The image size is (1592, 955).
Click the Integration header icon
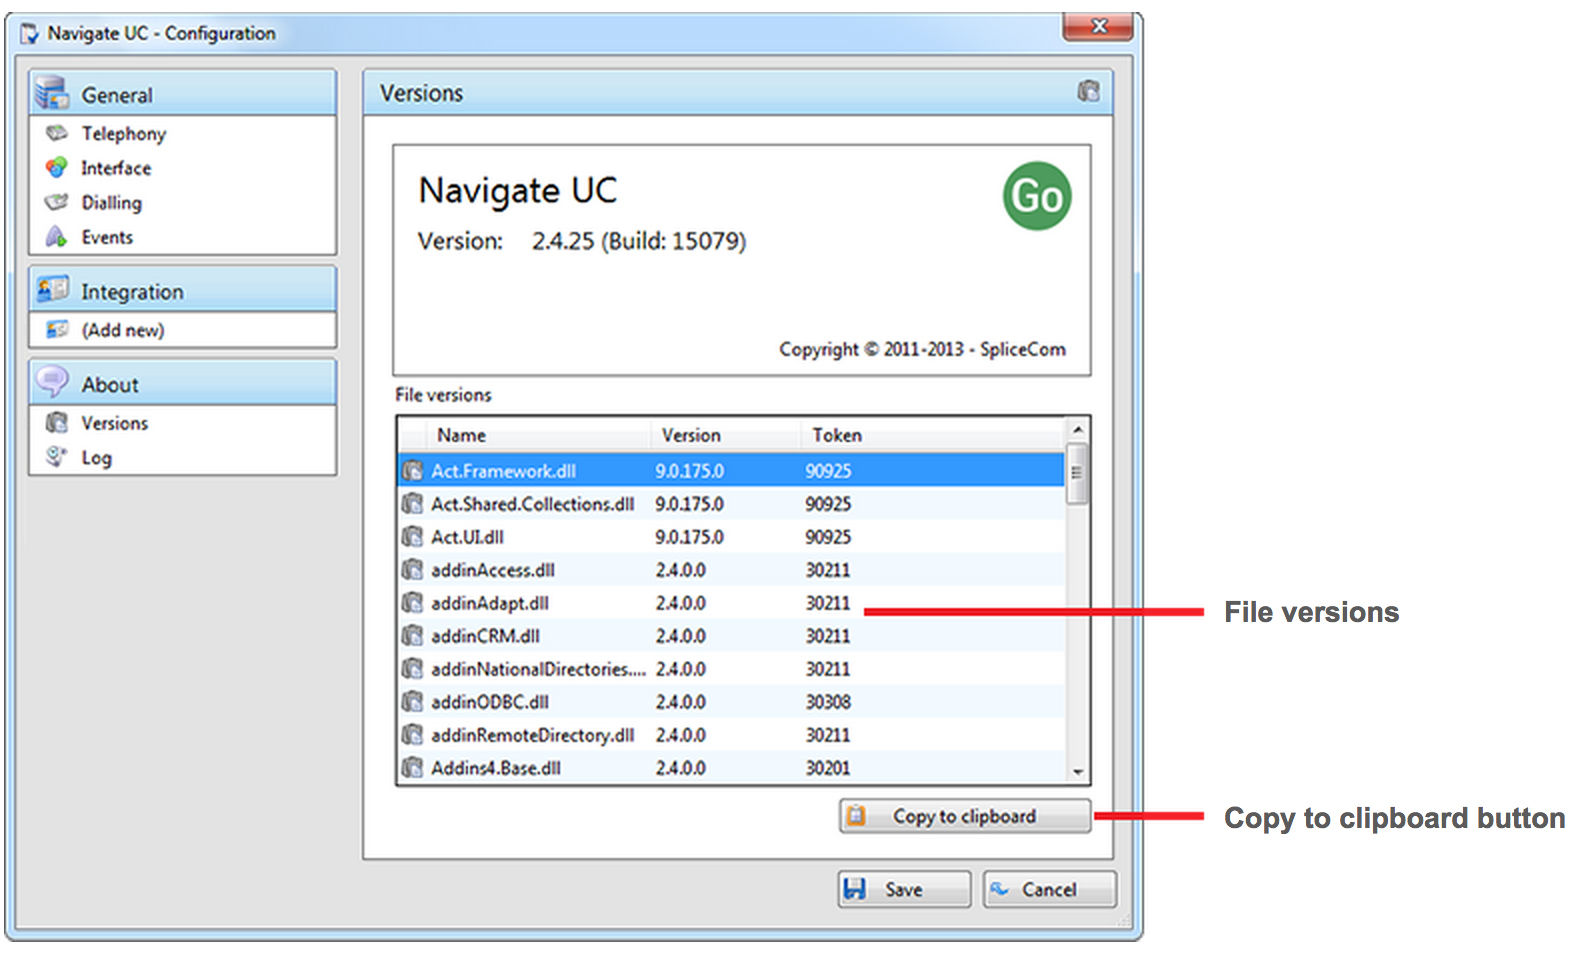(52, 290)
